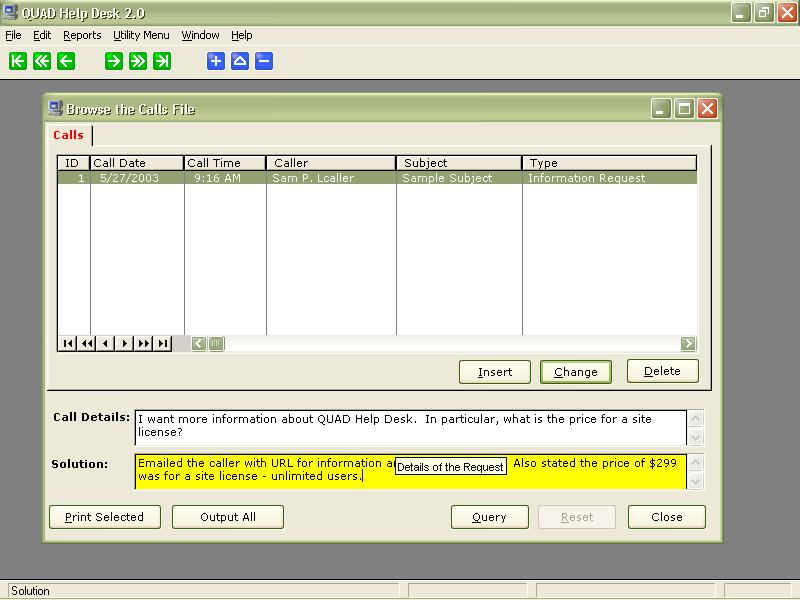Screen dimensions: 800x600
Task: Click inside the yellow Solution text field
Action: point(411,471)
